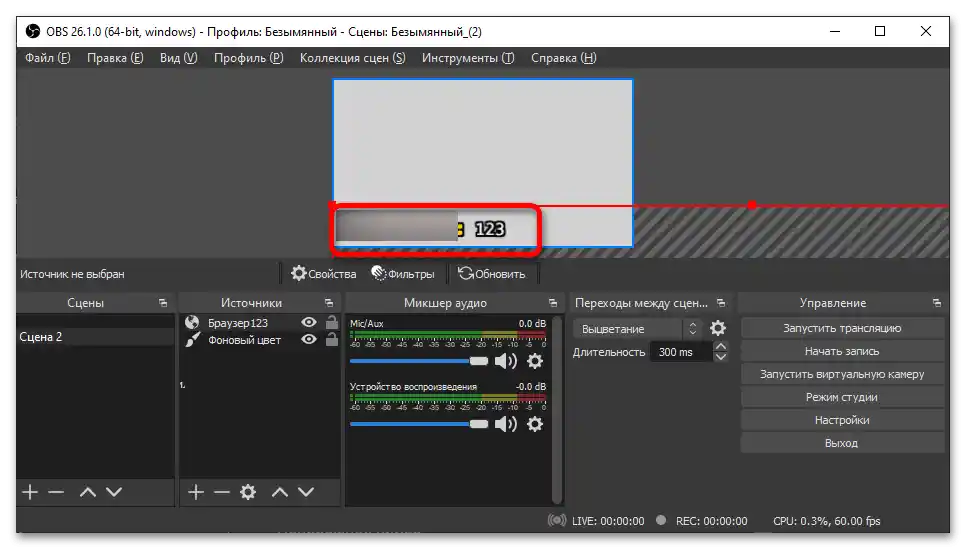
Task: Maximize the OBS window
Action: tap(880, 31)
